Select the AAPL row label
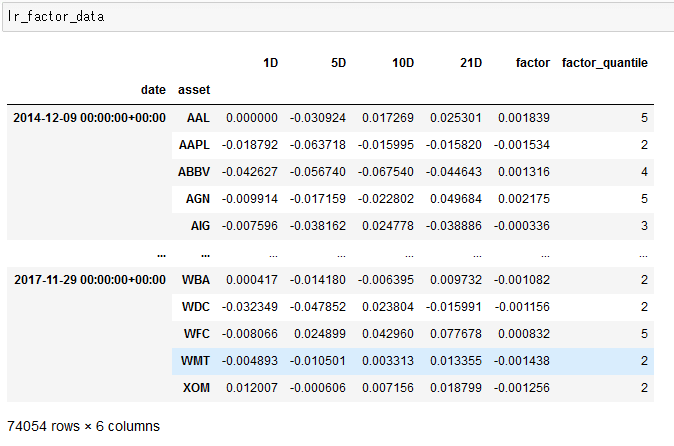 [194, 145]
